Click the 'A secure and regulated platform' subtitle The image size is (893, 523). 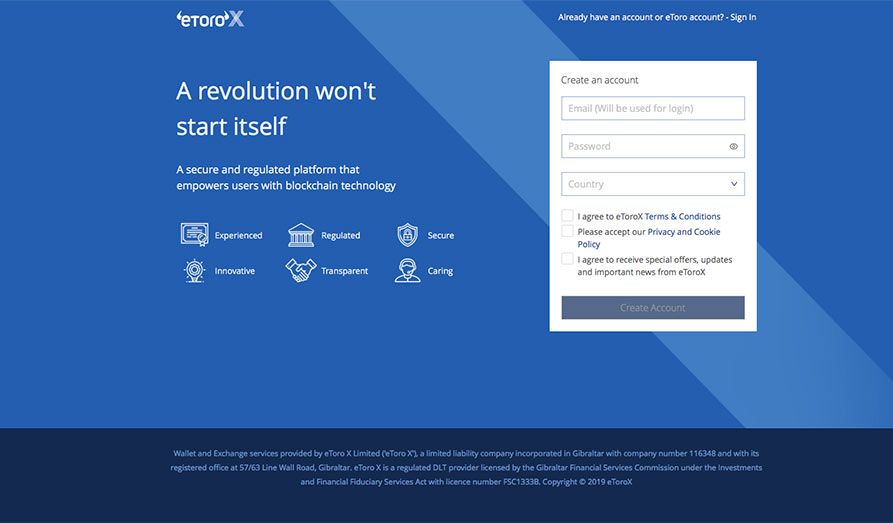[286, 178]
